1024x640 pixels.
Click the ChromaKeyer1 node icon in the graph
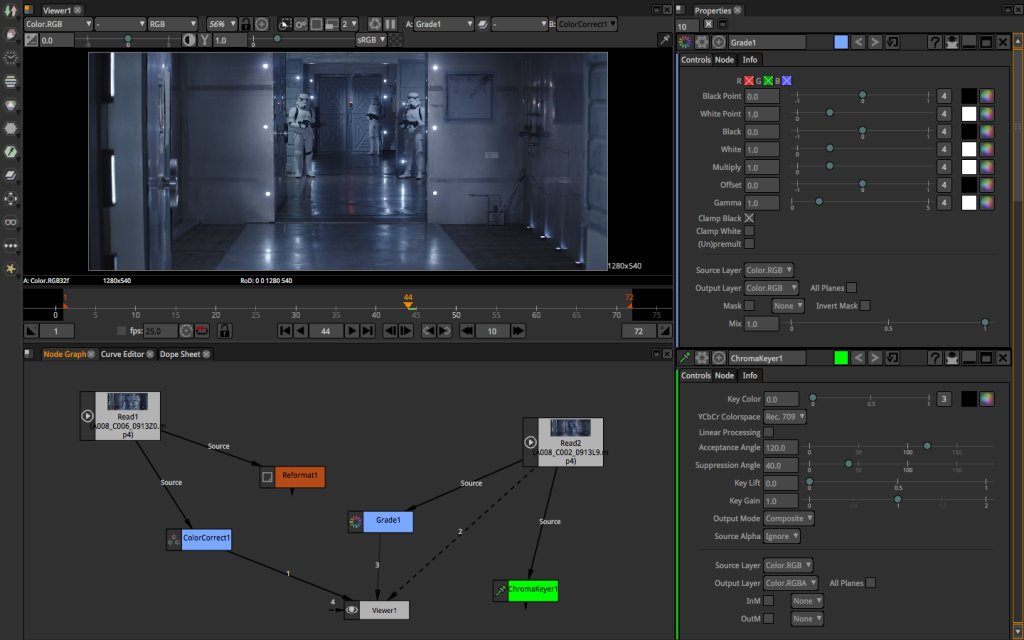500,591
